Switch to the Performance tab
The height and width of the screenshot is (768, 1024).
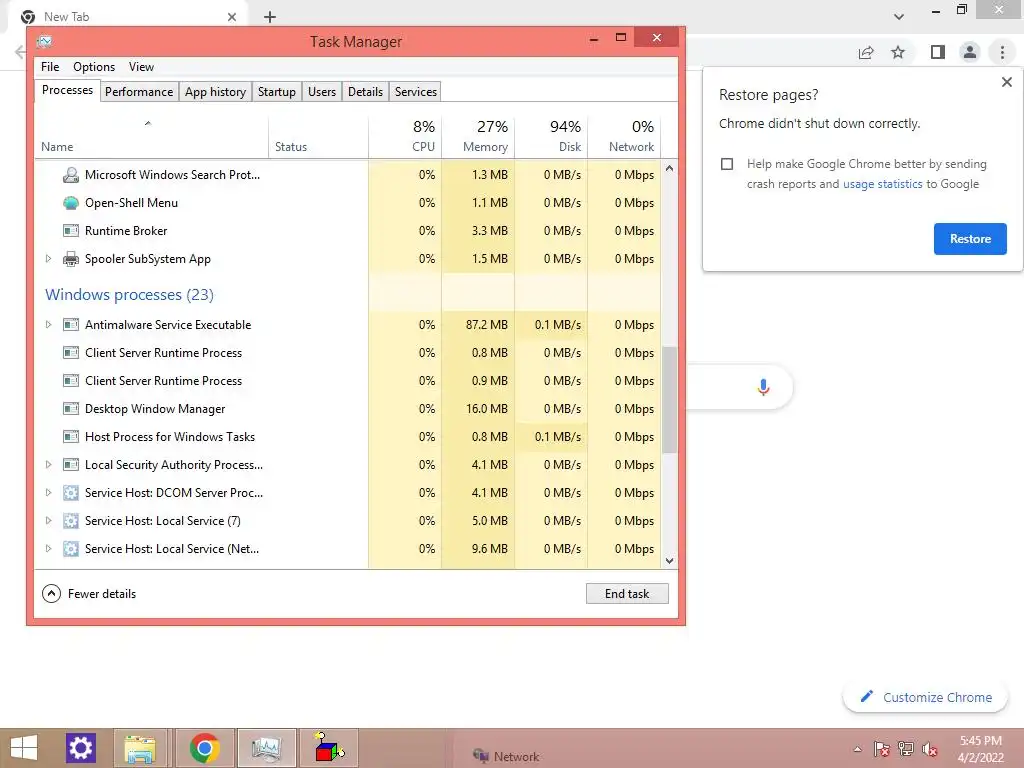tap(139, 92)
